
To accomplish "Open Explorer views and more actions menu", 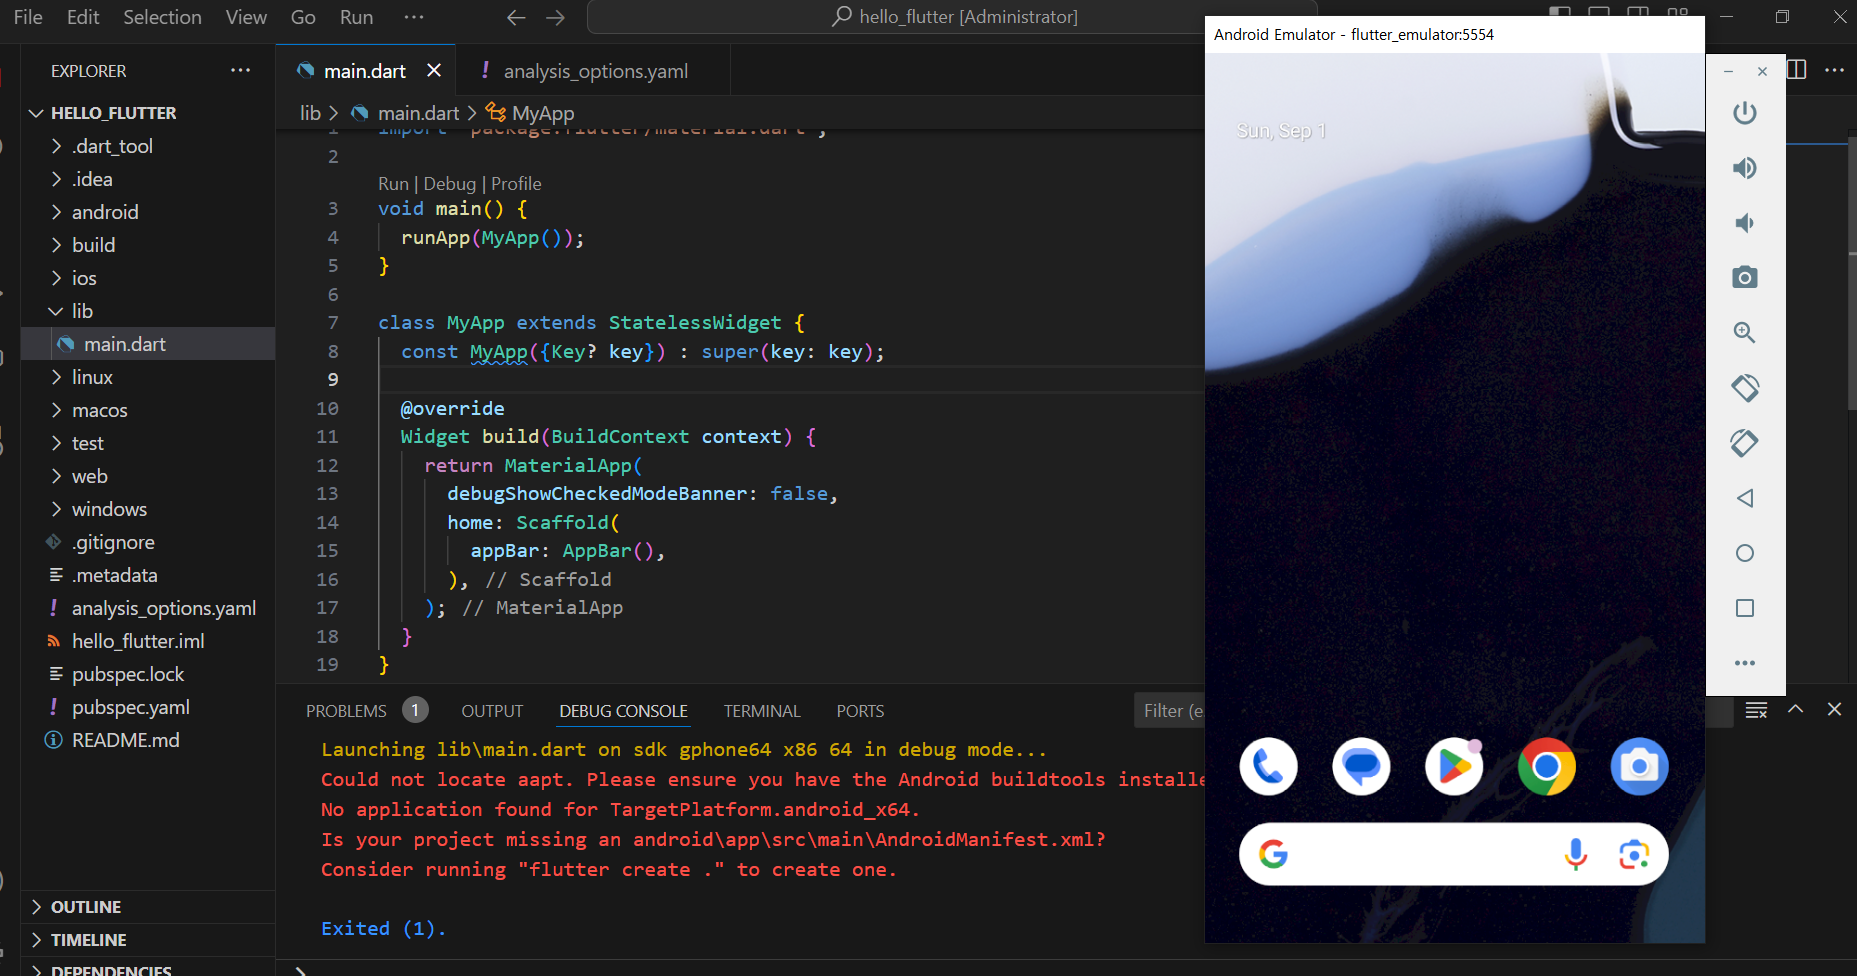I will [240, 70].
